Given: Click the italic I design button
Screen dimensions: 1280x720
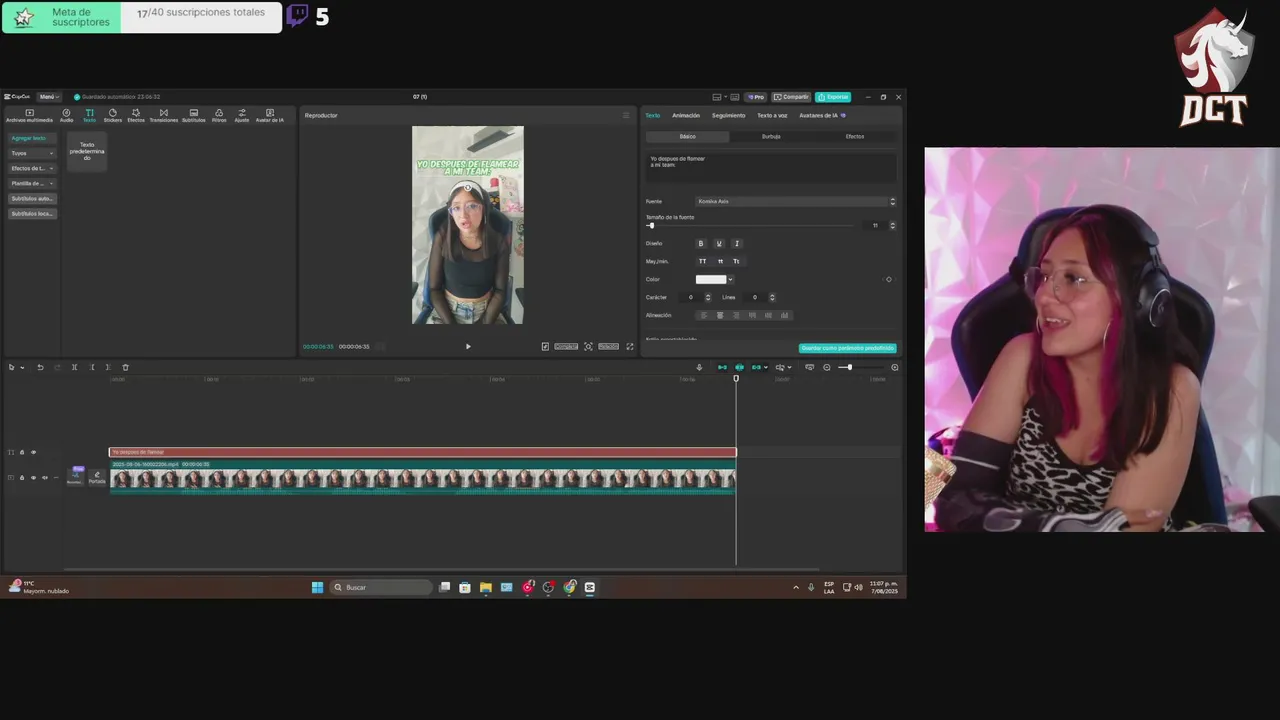Looking at the screenshot, I should click(x=737, y=243).
